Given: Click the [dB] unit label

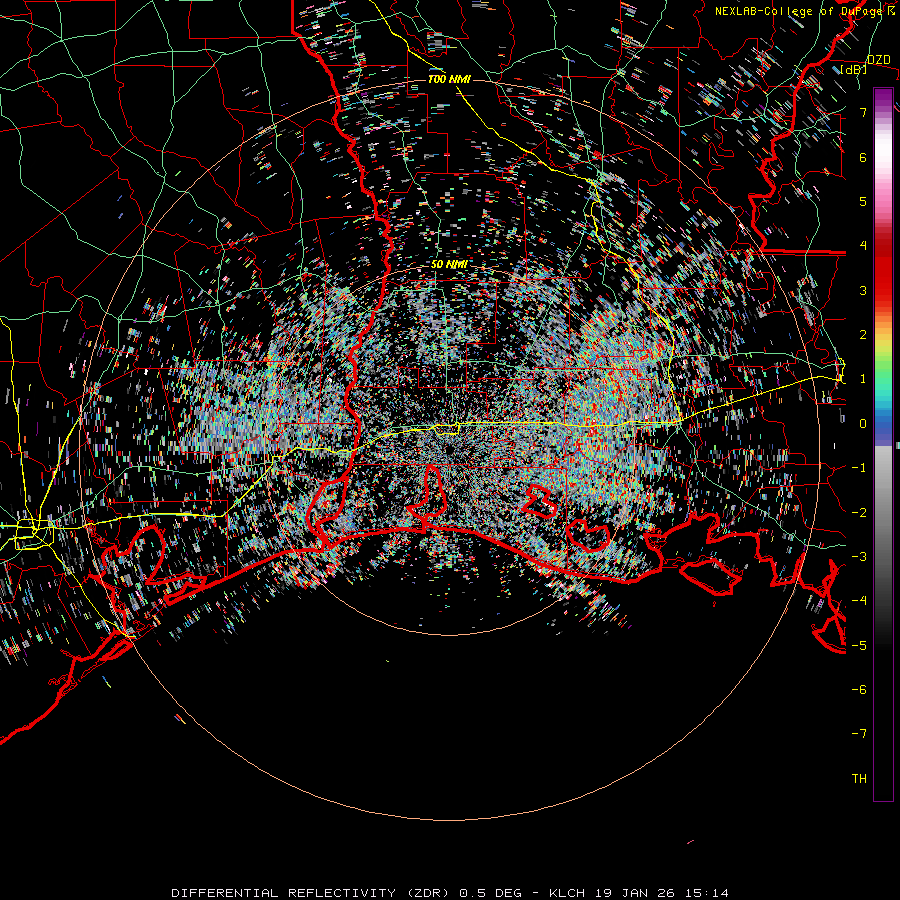Looking at the screenshot, I should (x=854, y=70).
